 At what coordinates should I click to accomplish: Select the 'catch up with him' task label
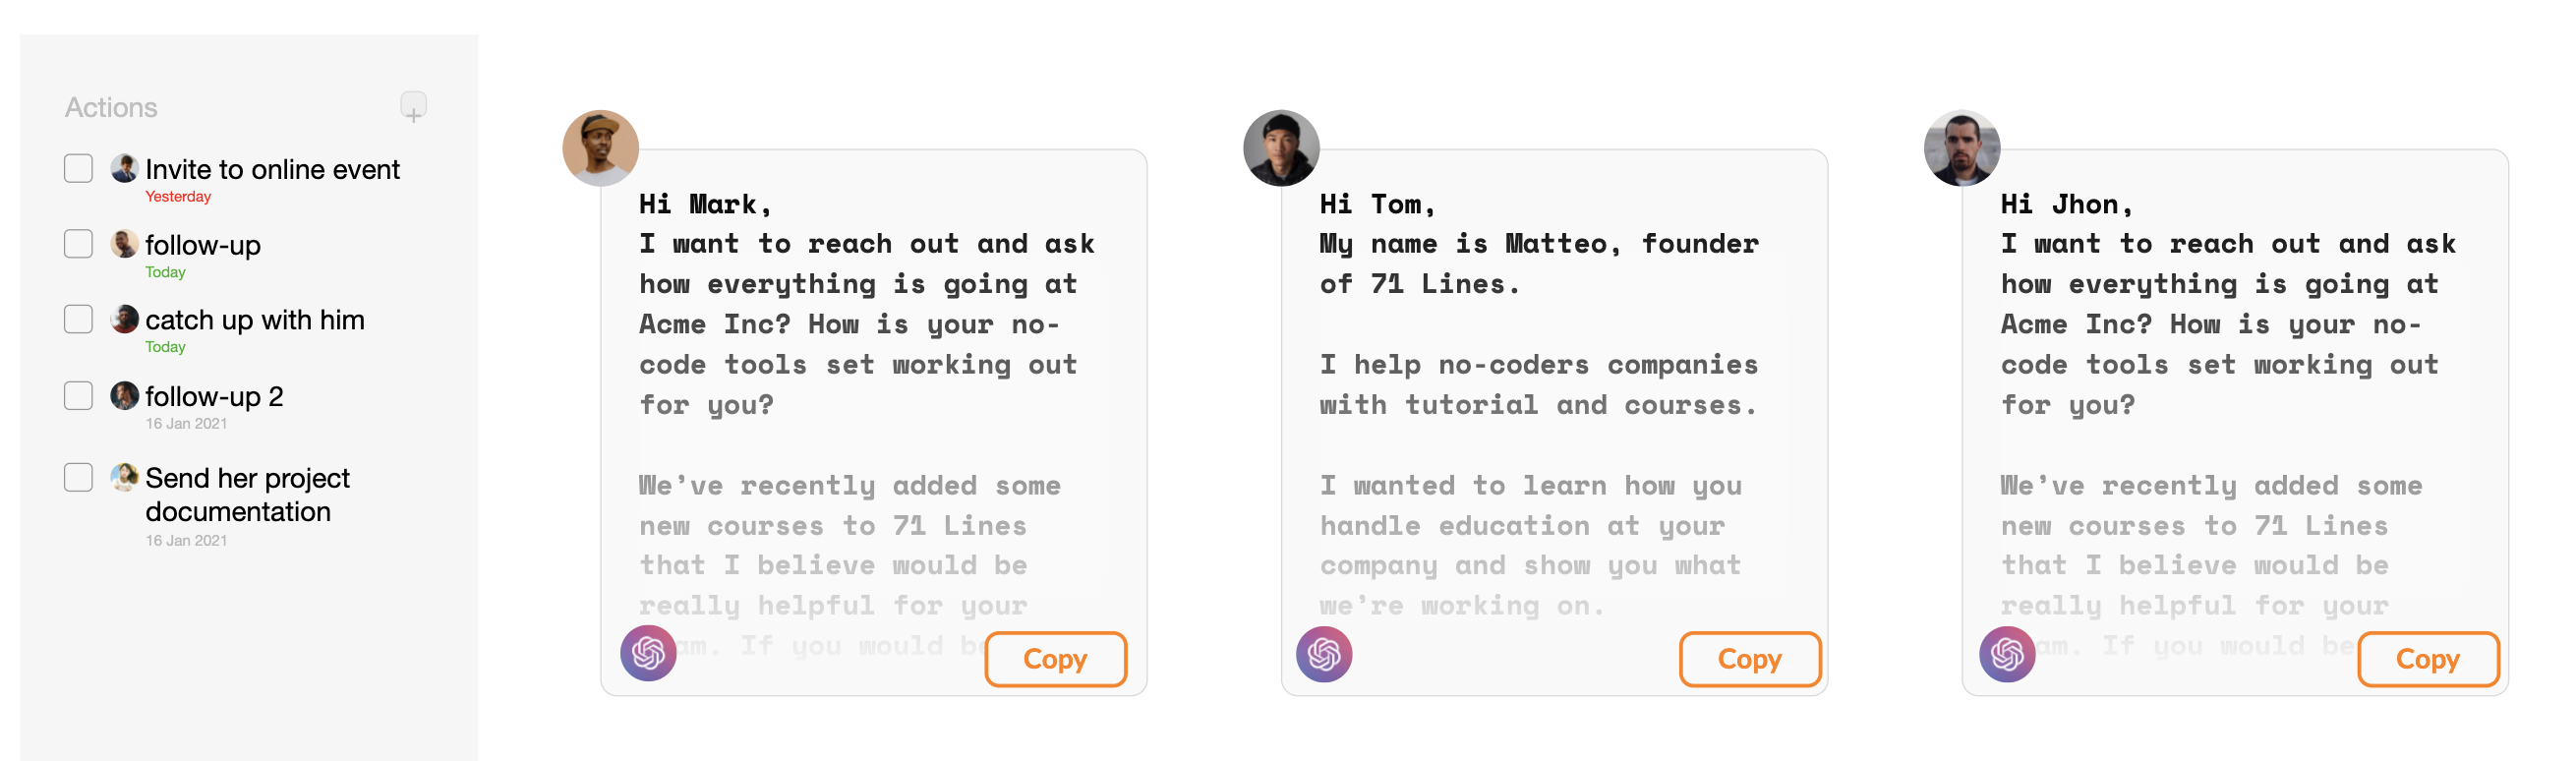coord(255,319)
